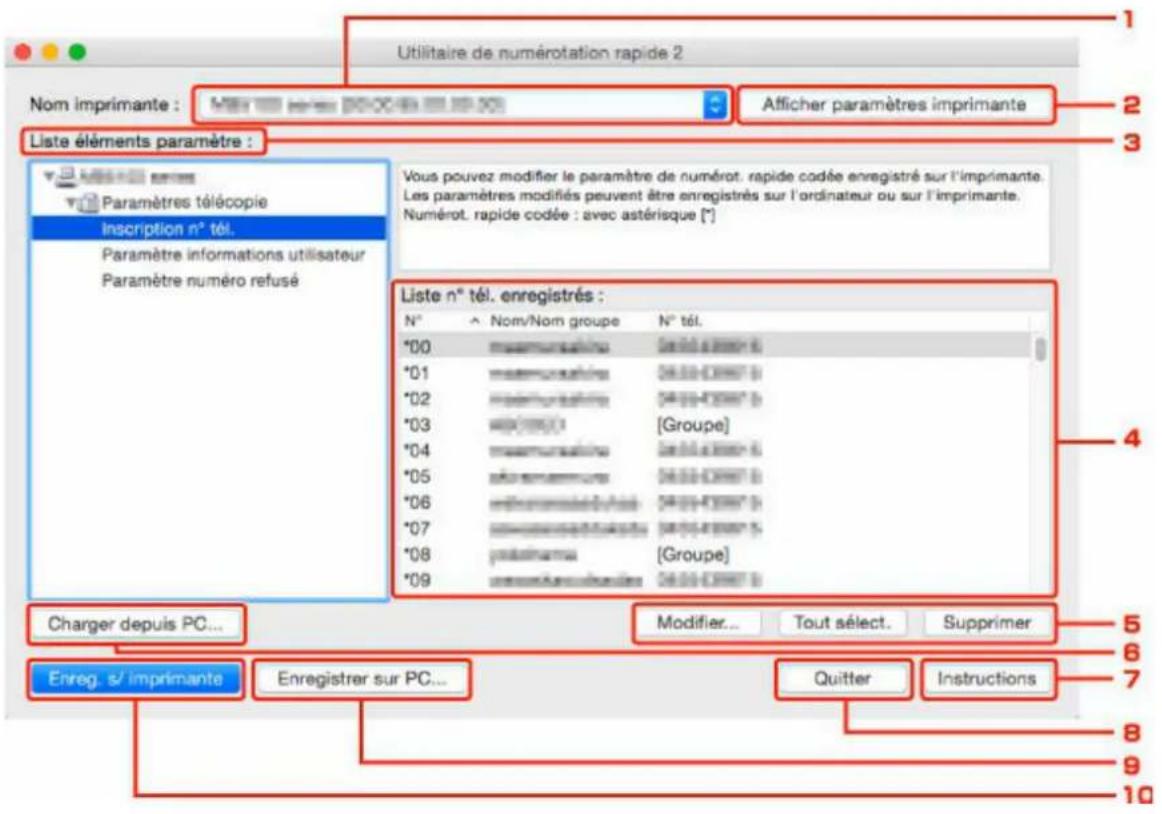The height and width of the screenshot is (814, 1162).
Task: Select the printer icon in tree
Action: point(67,176)
